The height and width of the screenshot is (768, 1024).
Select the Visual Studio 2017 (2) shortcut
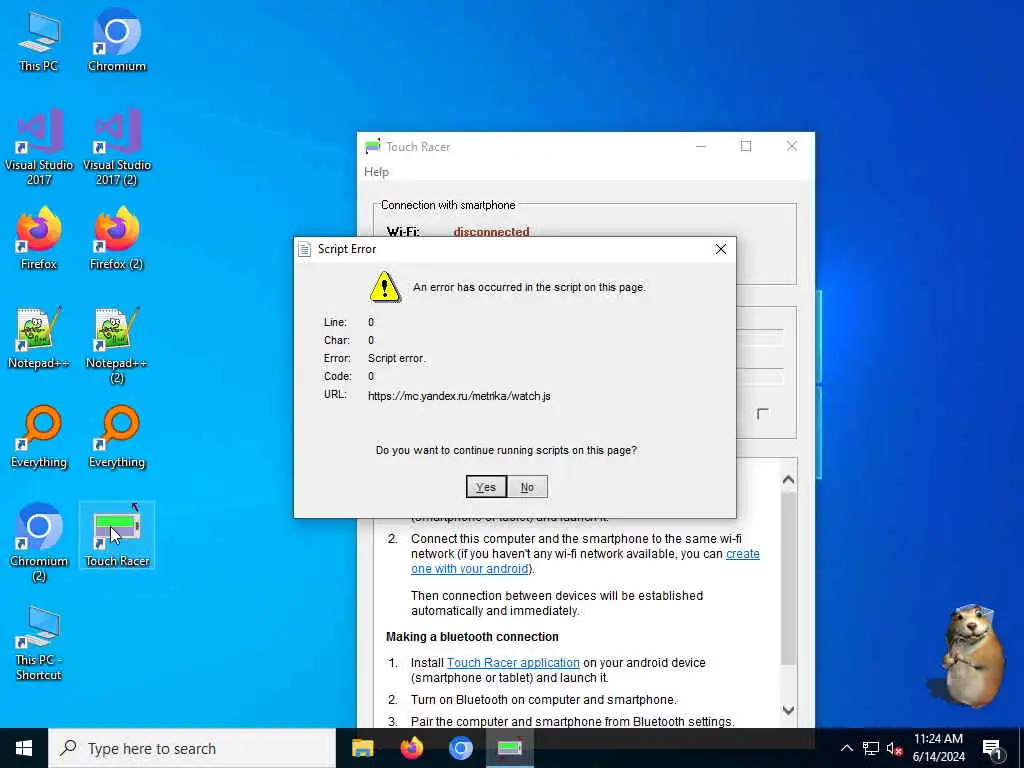click(117, 147)
